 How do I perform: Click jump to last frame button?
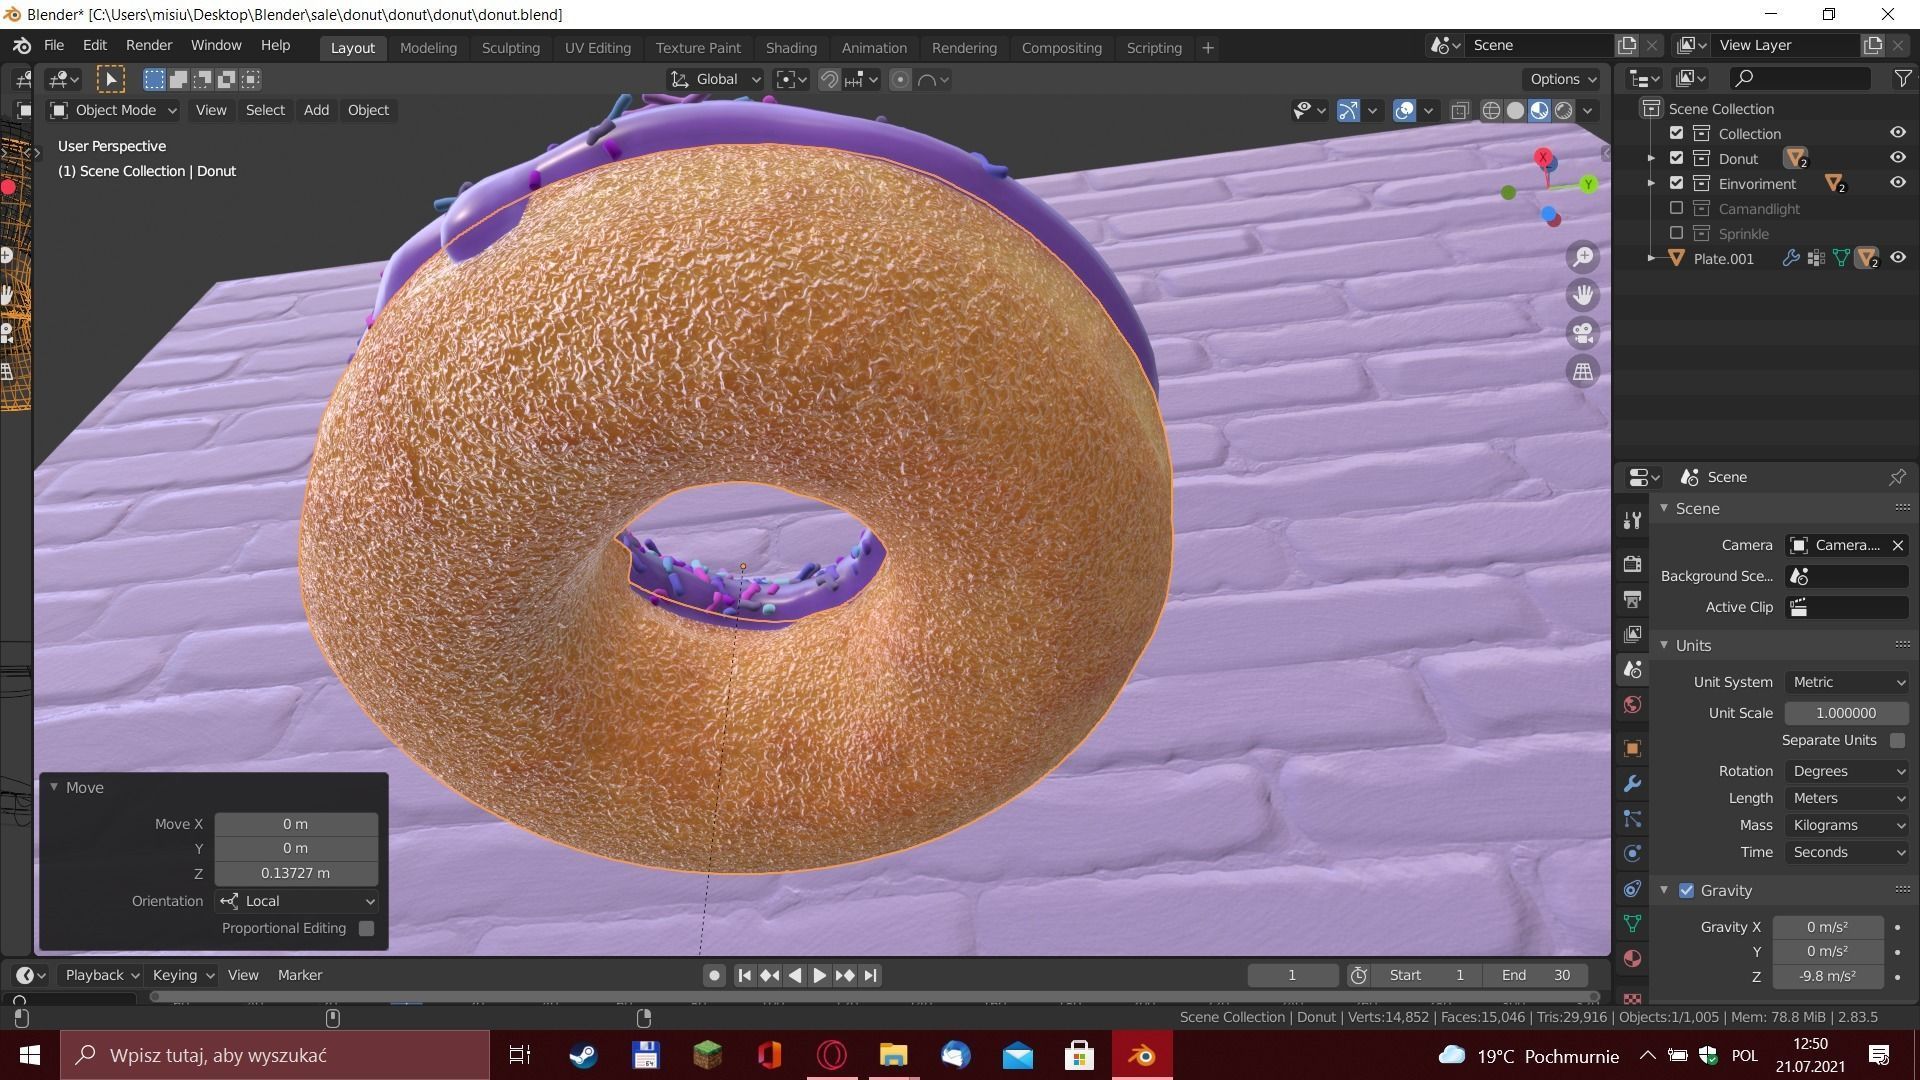click(870, 975)
